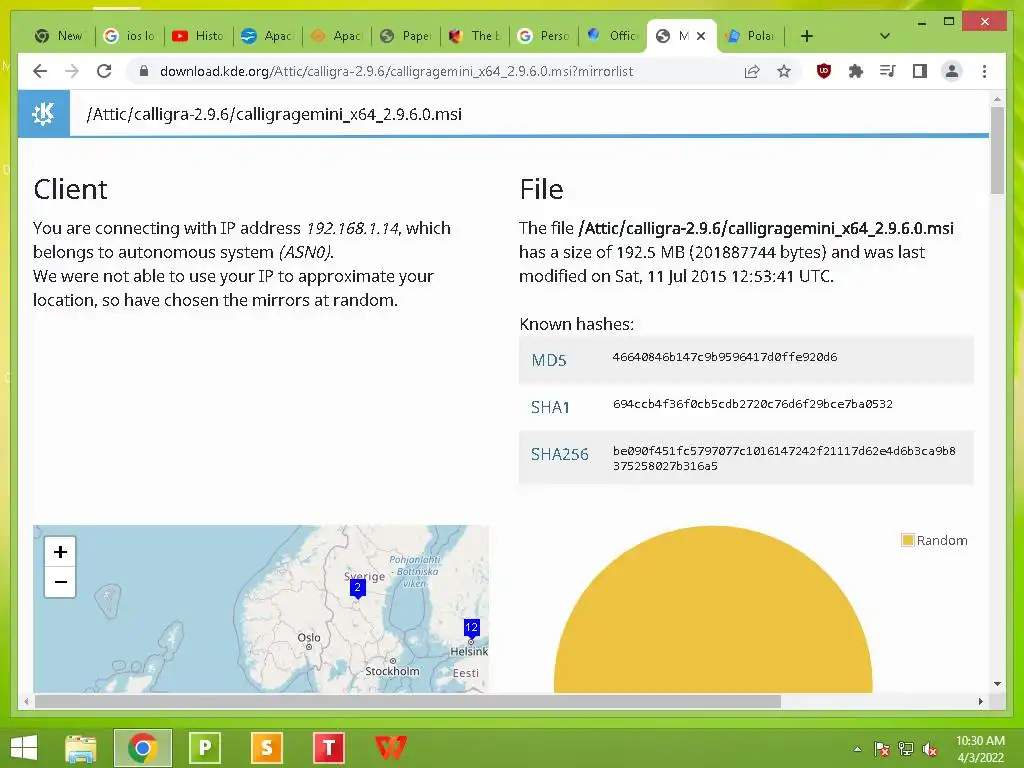Click the muted volume tray icon
The height and width of the screenshot is (768, 1024).
point(930,749)
